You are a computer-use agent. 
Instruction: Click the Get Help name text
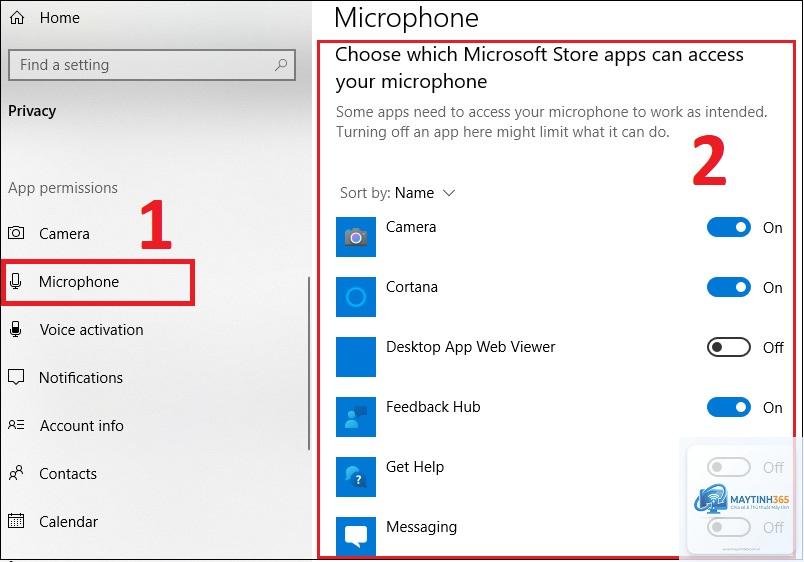(x=415, y=467)
